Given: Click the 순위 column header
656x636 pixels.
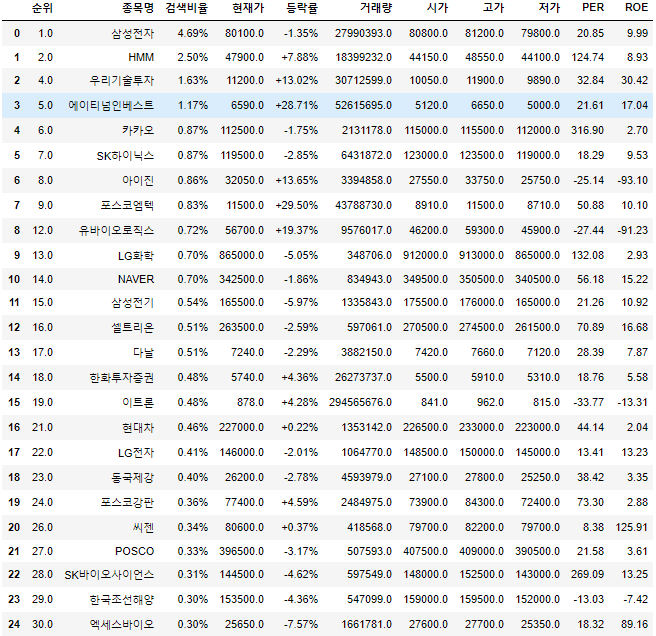Looking at the screenshot, I should coord(42,8).
